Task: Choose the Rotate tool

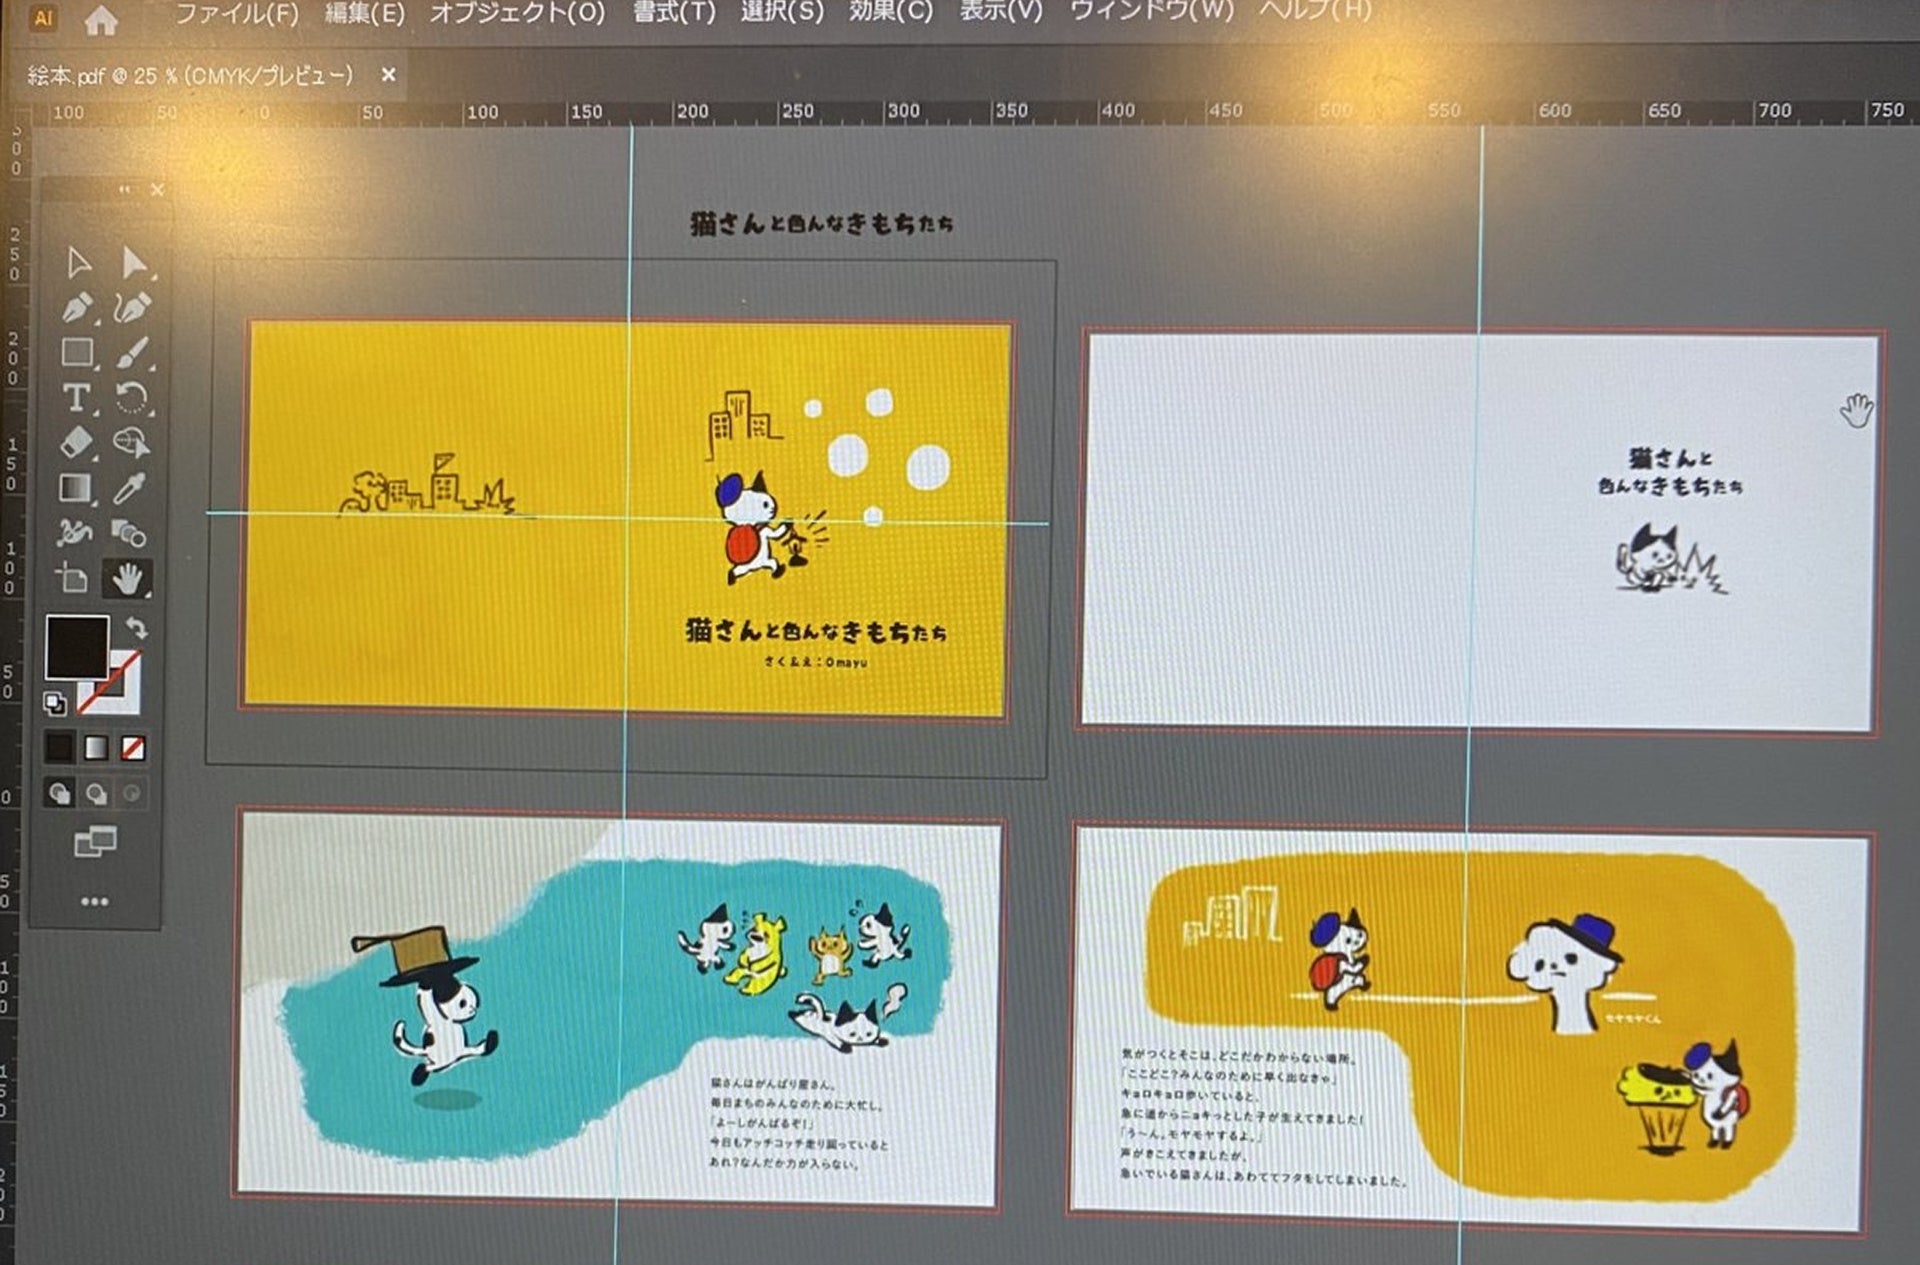Action: (x=131, y=398)
